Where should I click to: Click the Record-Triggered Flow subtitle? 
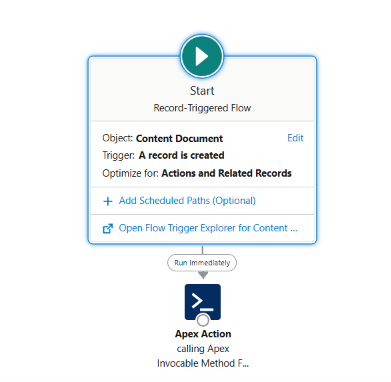[x=202, y=108]
